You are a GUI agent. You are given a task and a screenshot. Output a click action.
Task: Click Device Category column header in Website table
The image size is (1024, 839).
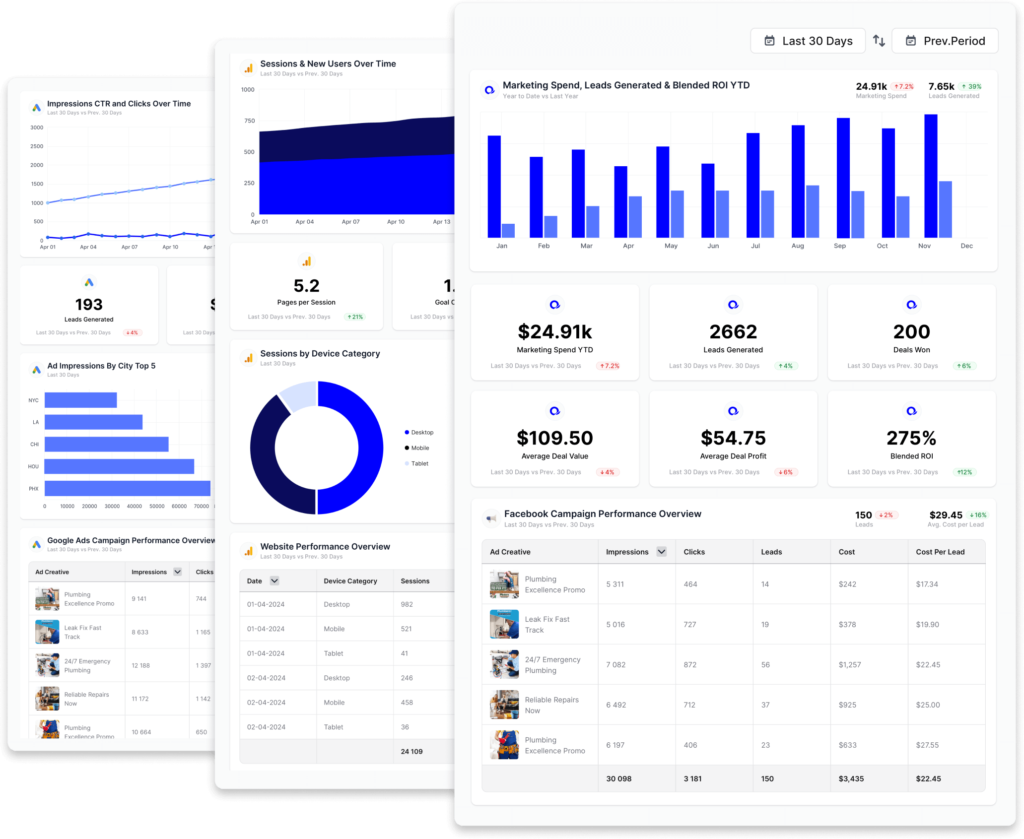pos(350,581)
